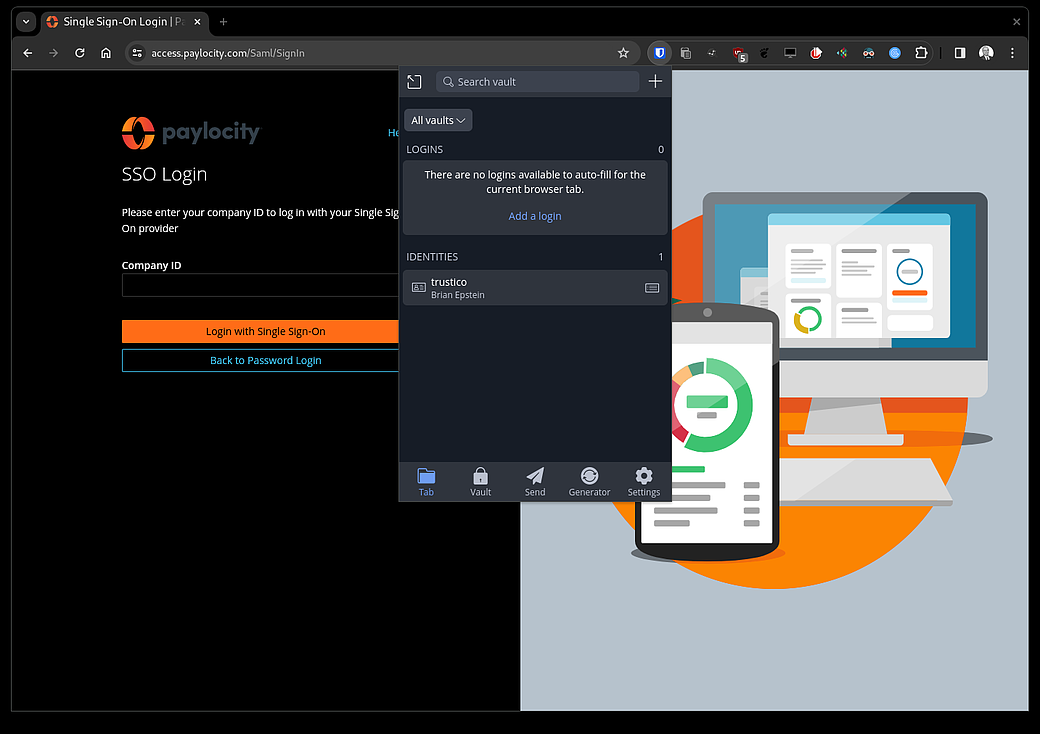The image size is (1040, 734).
Task: Click the Bitwarden extension icon in toolbar
Action: click(x=660, y=53)
